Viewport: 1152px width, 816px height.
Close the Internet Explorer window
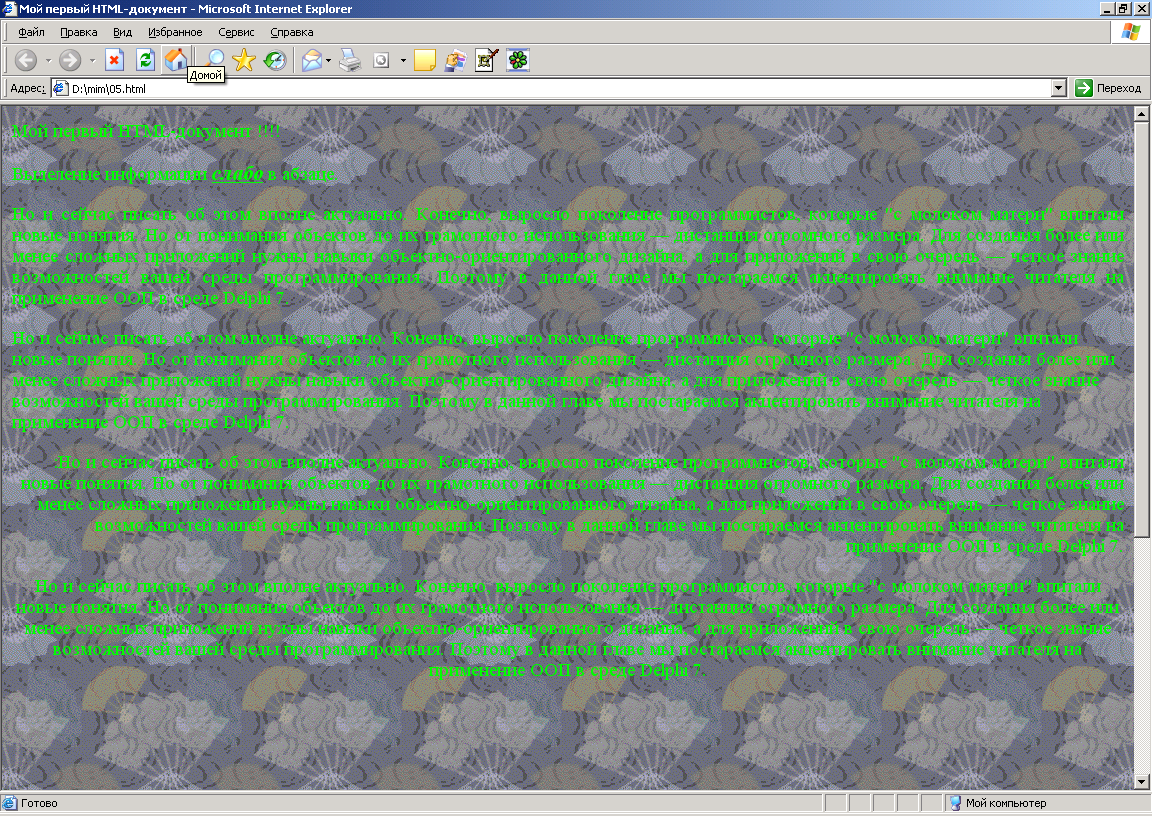coord(1140,9)
